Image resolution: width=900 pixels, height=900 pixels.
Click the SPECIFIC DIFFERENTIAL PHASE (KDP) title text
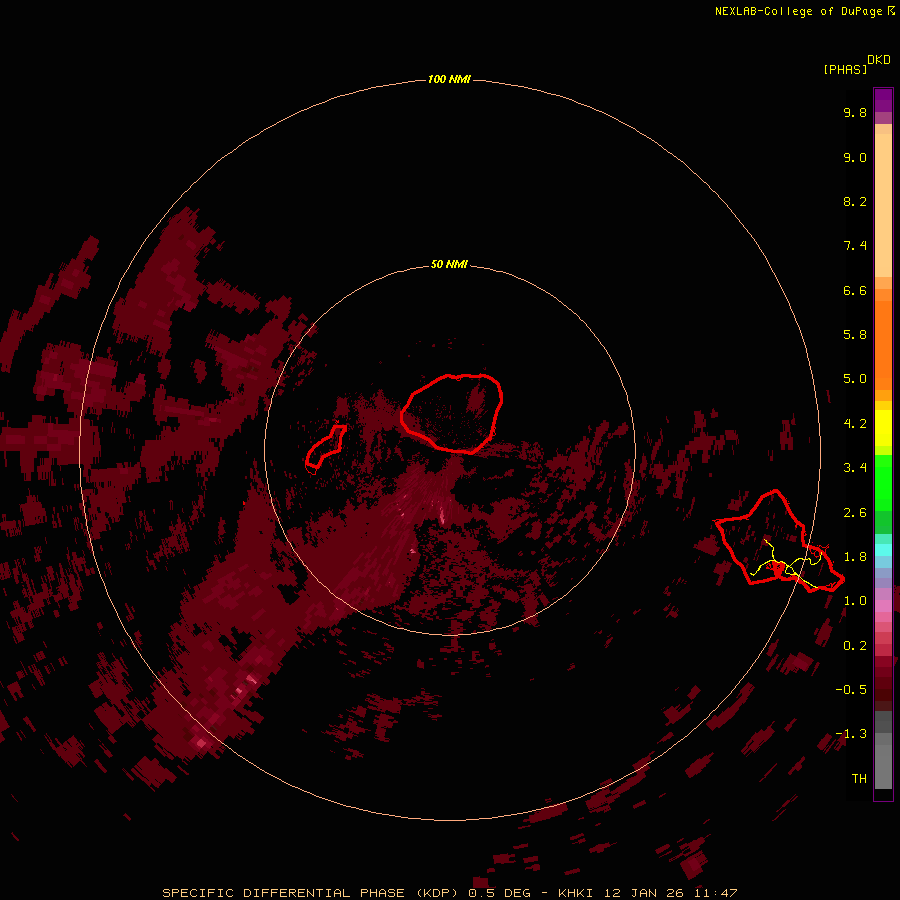click(310, 893)
